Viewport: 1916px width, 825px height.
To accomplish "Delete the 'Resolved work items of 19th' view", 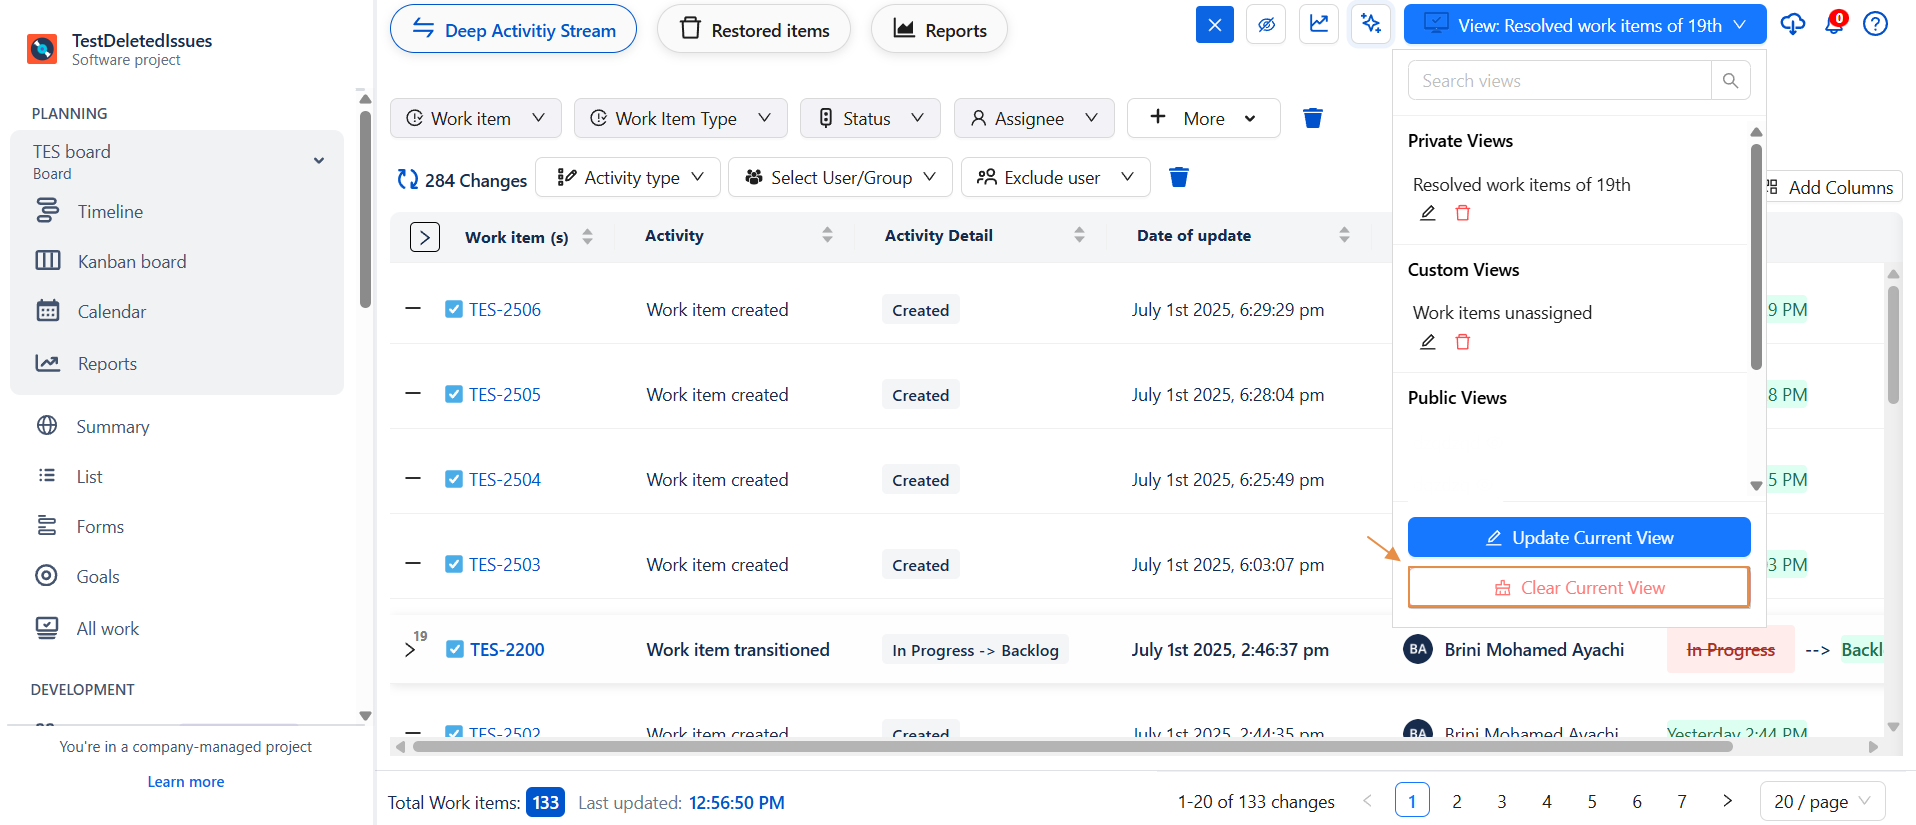I will [x=1462, y=213].
